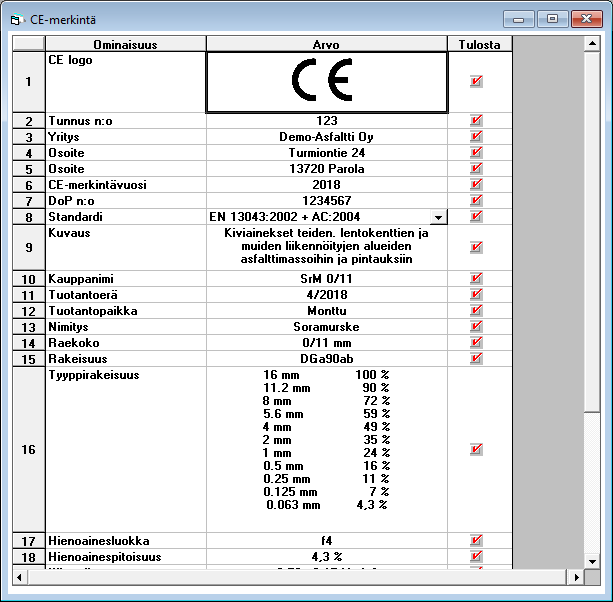The width and height of the screenshot is (613, 602).
Task: Toggle Tulosta checkbox for Kuvaus row
Action: [x=476, y=247]
